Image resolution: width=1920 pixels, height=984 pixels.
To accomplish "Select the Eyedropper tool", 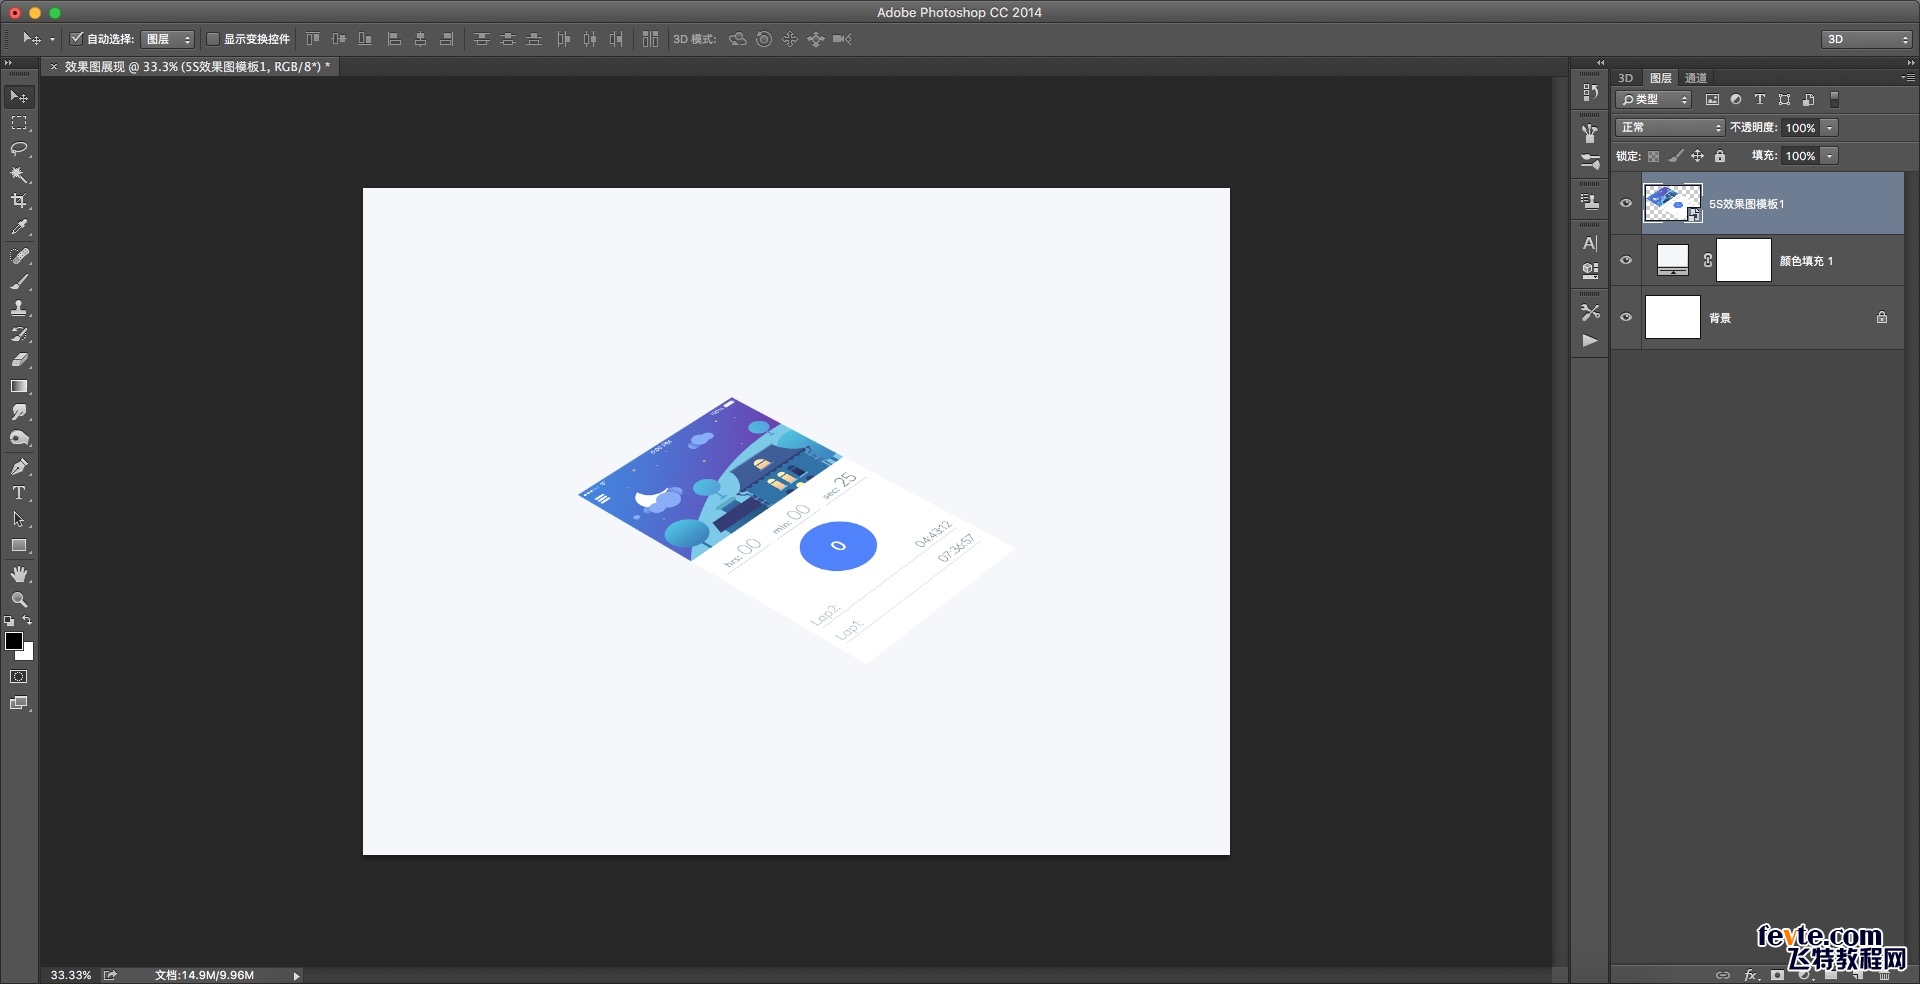I will 19,228.
